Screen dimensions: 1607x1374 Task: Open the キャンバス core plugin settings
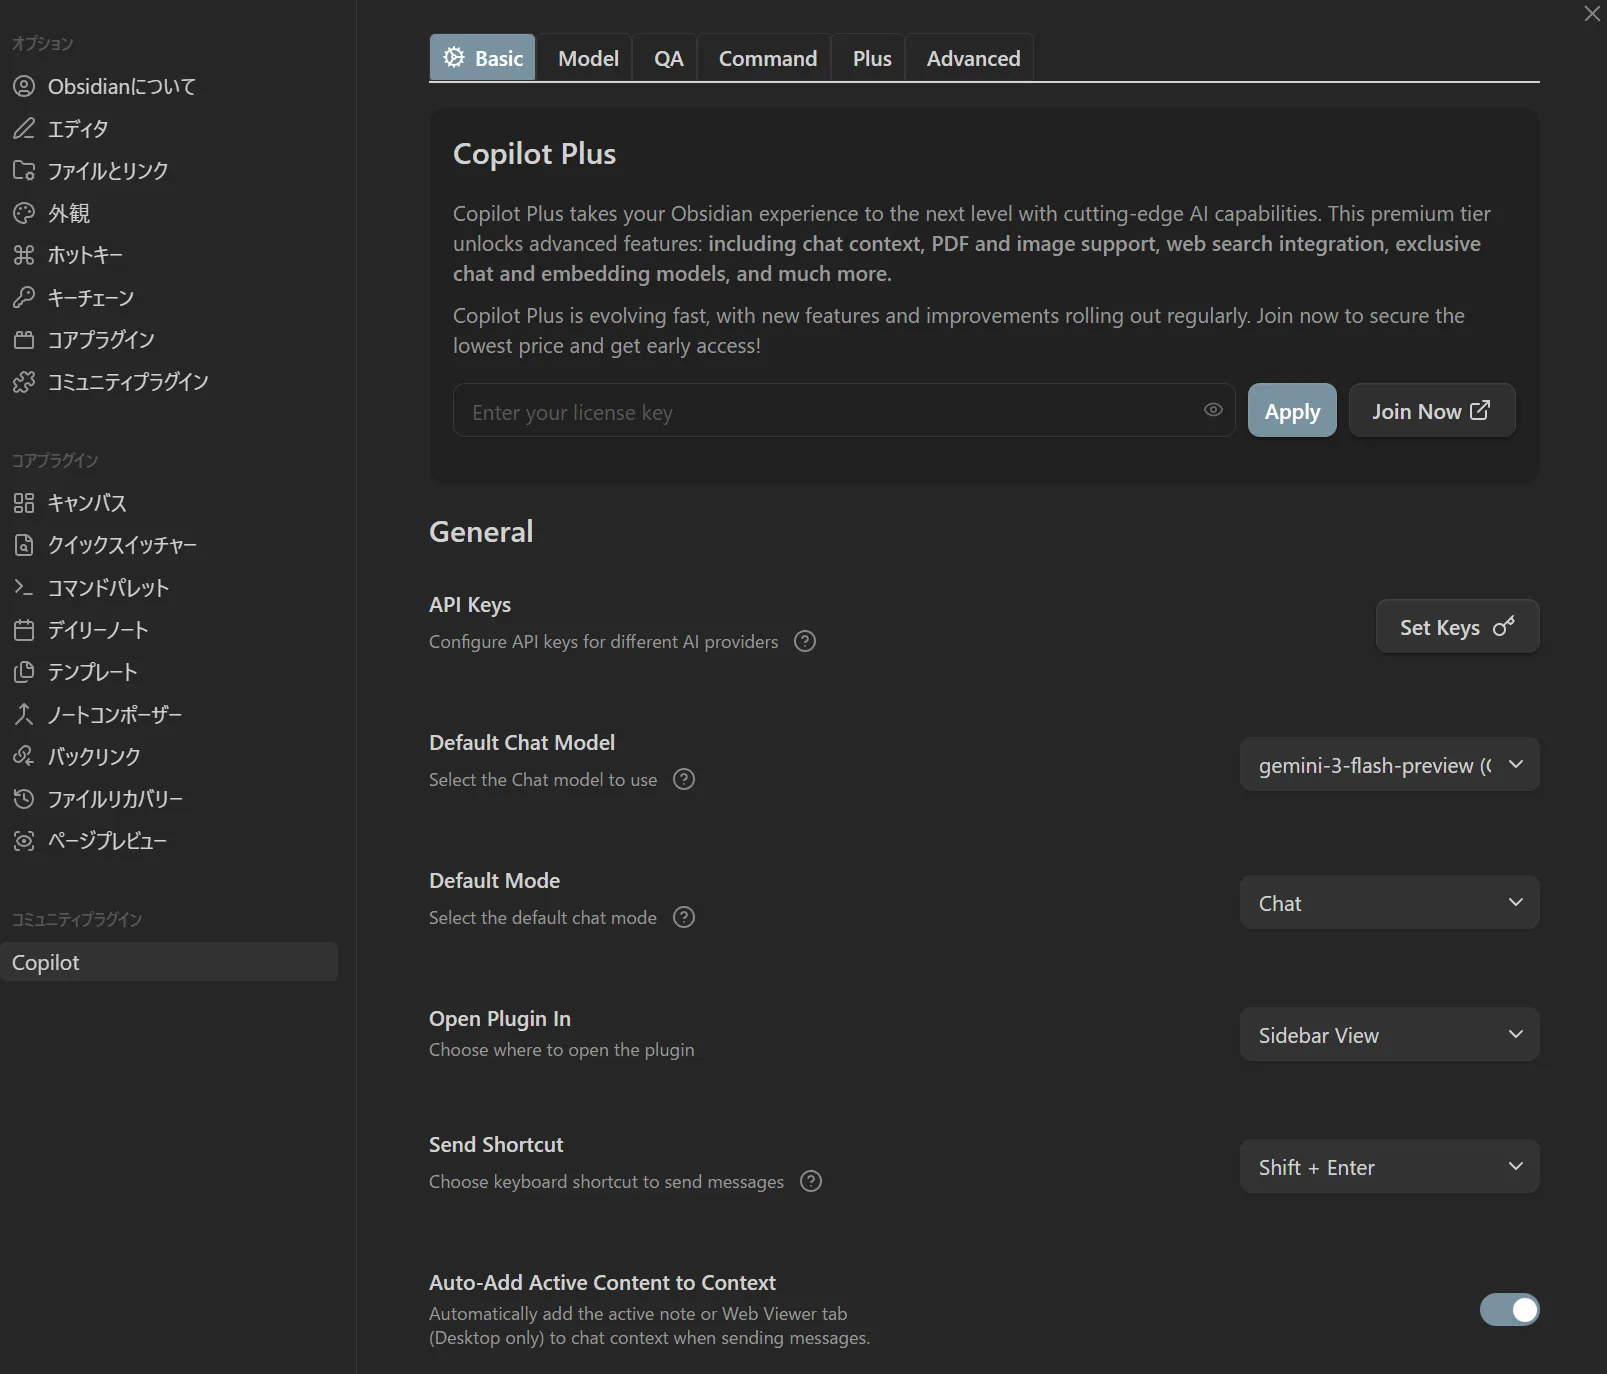tap(87, 503)
